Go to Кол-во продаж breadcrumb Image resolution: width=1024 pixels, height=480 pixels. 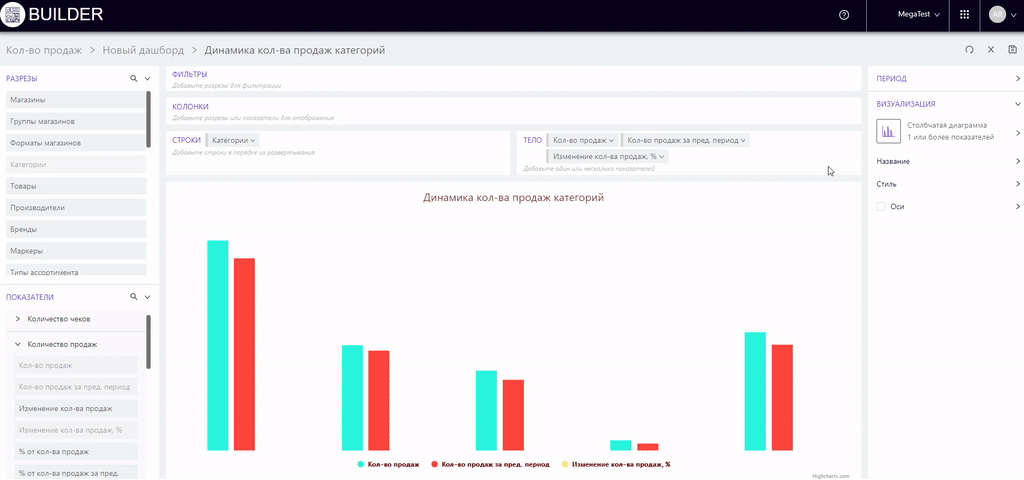click(x=44, y=50)
